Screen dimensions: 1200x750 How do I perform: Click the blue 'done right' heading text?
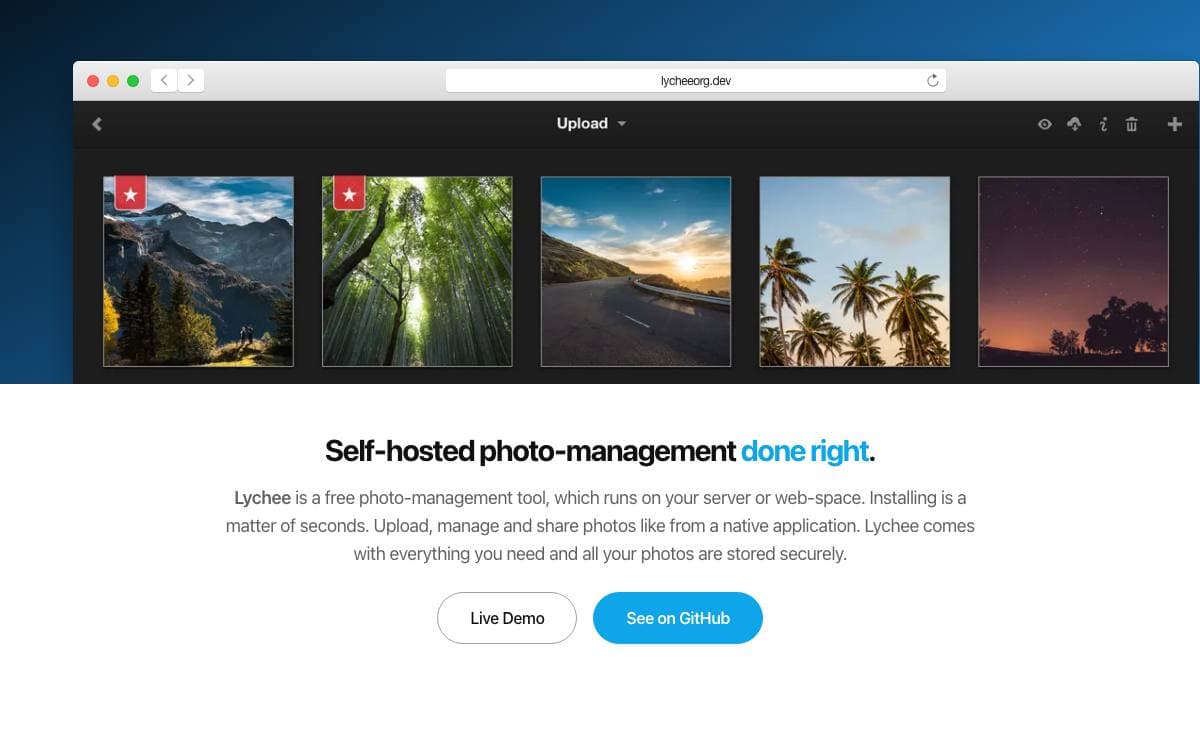pyautogui.click(x=805, y=451)
